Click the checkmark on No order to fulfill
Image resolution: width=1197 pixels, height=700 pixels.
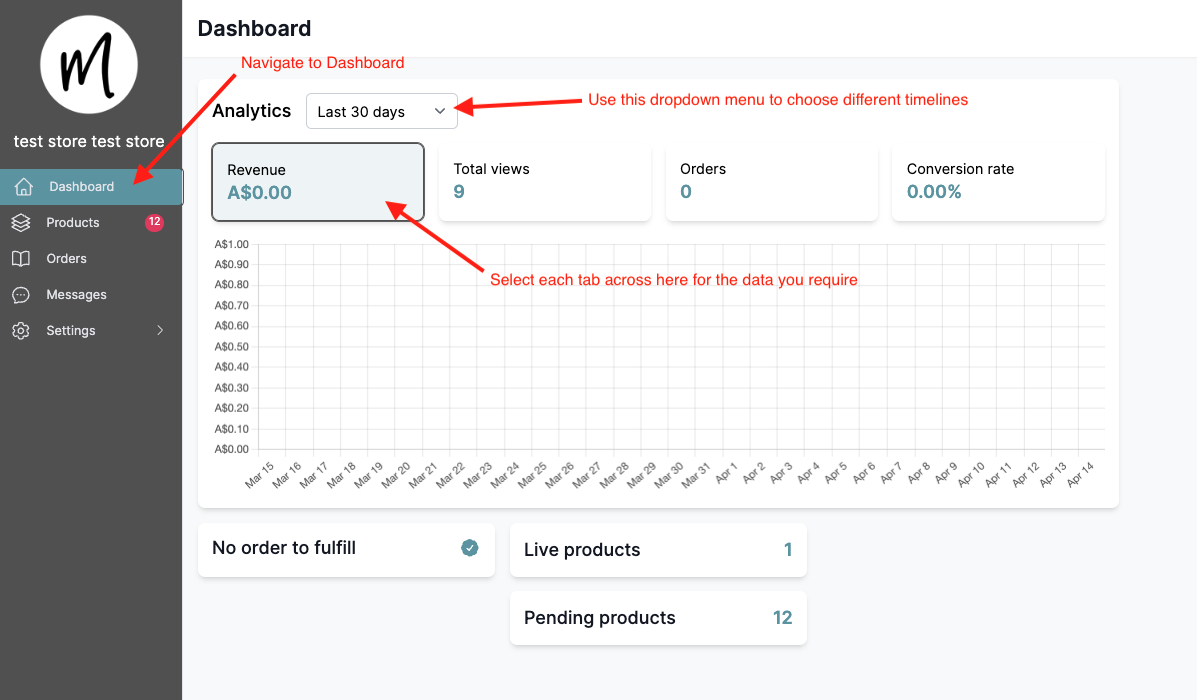pos(470,548)
